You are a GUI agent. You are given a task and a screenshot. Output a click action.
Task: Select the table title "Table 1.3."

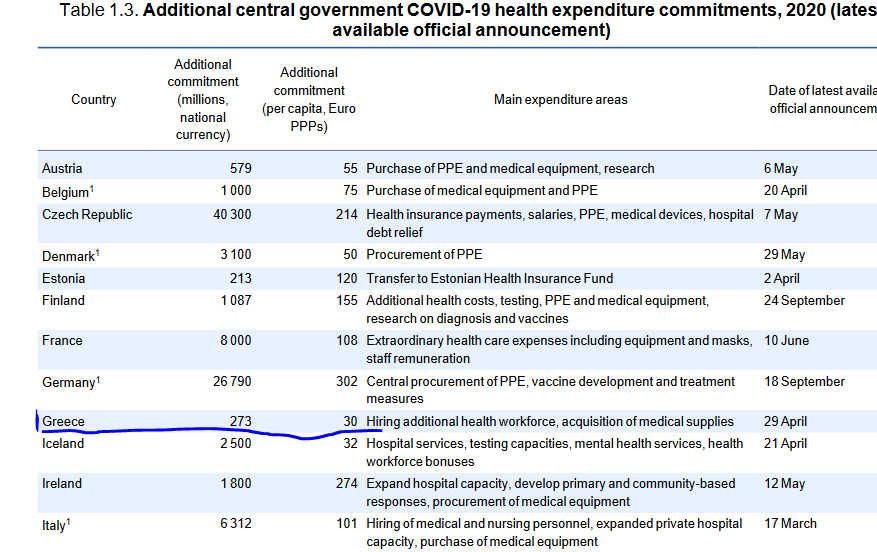(x=100, y=11)
